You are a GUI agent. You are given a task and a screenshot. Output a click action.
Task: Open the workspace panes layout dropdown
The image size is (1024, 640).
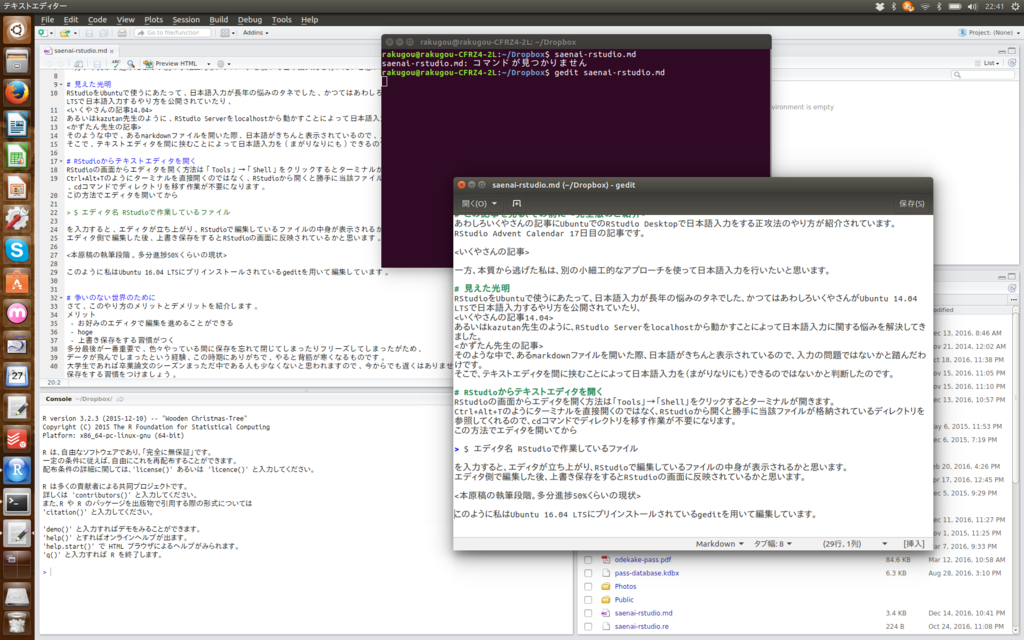pos(227,33)
